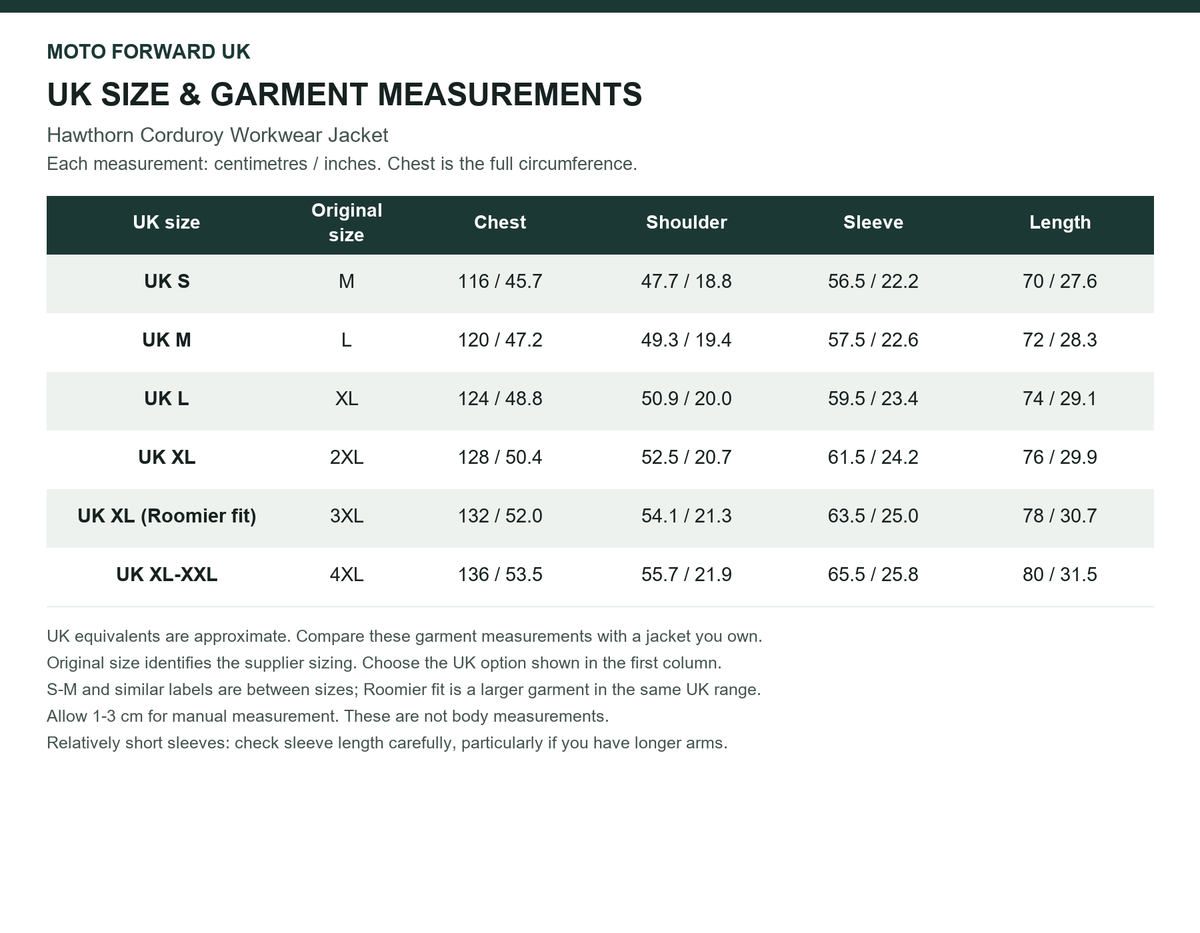Click shoulder value 55.7 / 21.9
The height and width of the screenshot is (933, 1200).
(686, 574)
